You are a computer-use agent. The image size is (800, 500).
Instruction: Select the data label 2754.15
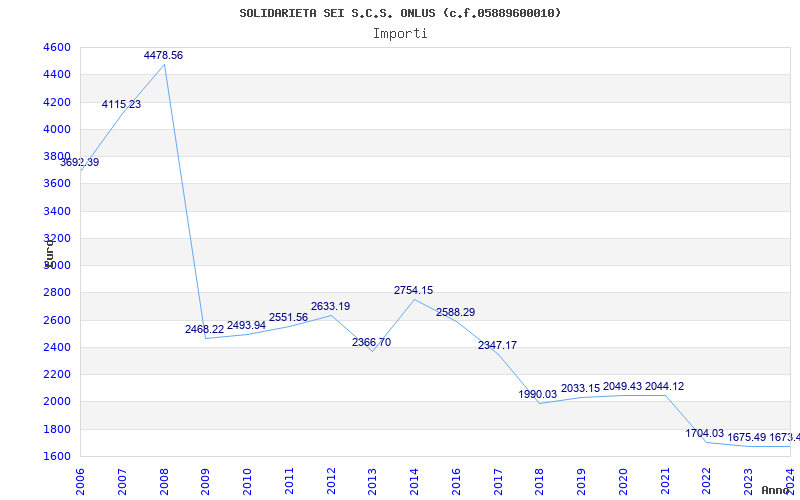click(413, 290)
